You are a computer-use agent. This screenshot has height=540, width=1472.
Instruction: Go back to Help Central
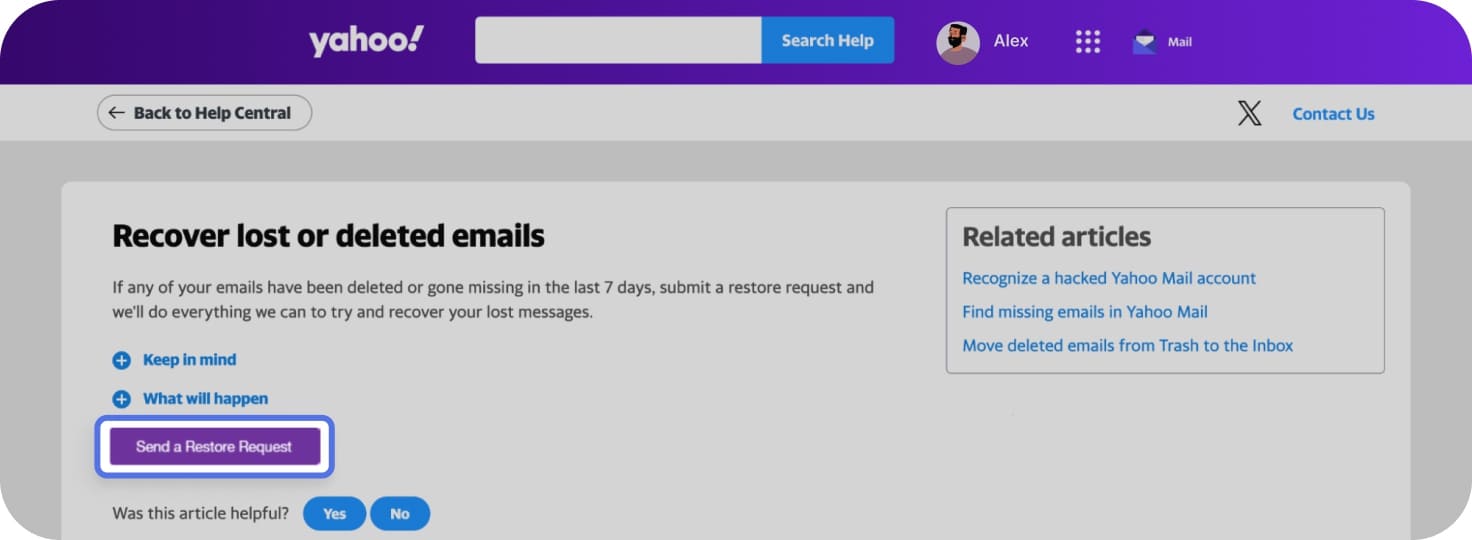[204, 113]
